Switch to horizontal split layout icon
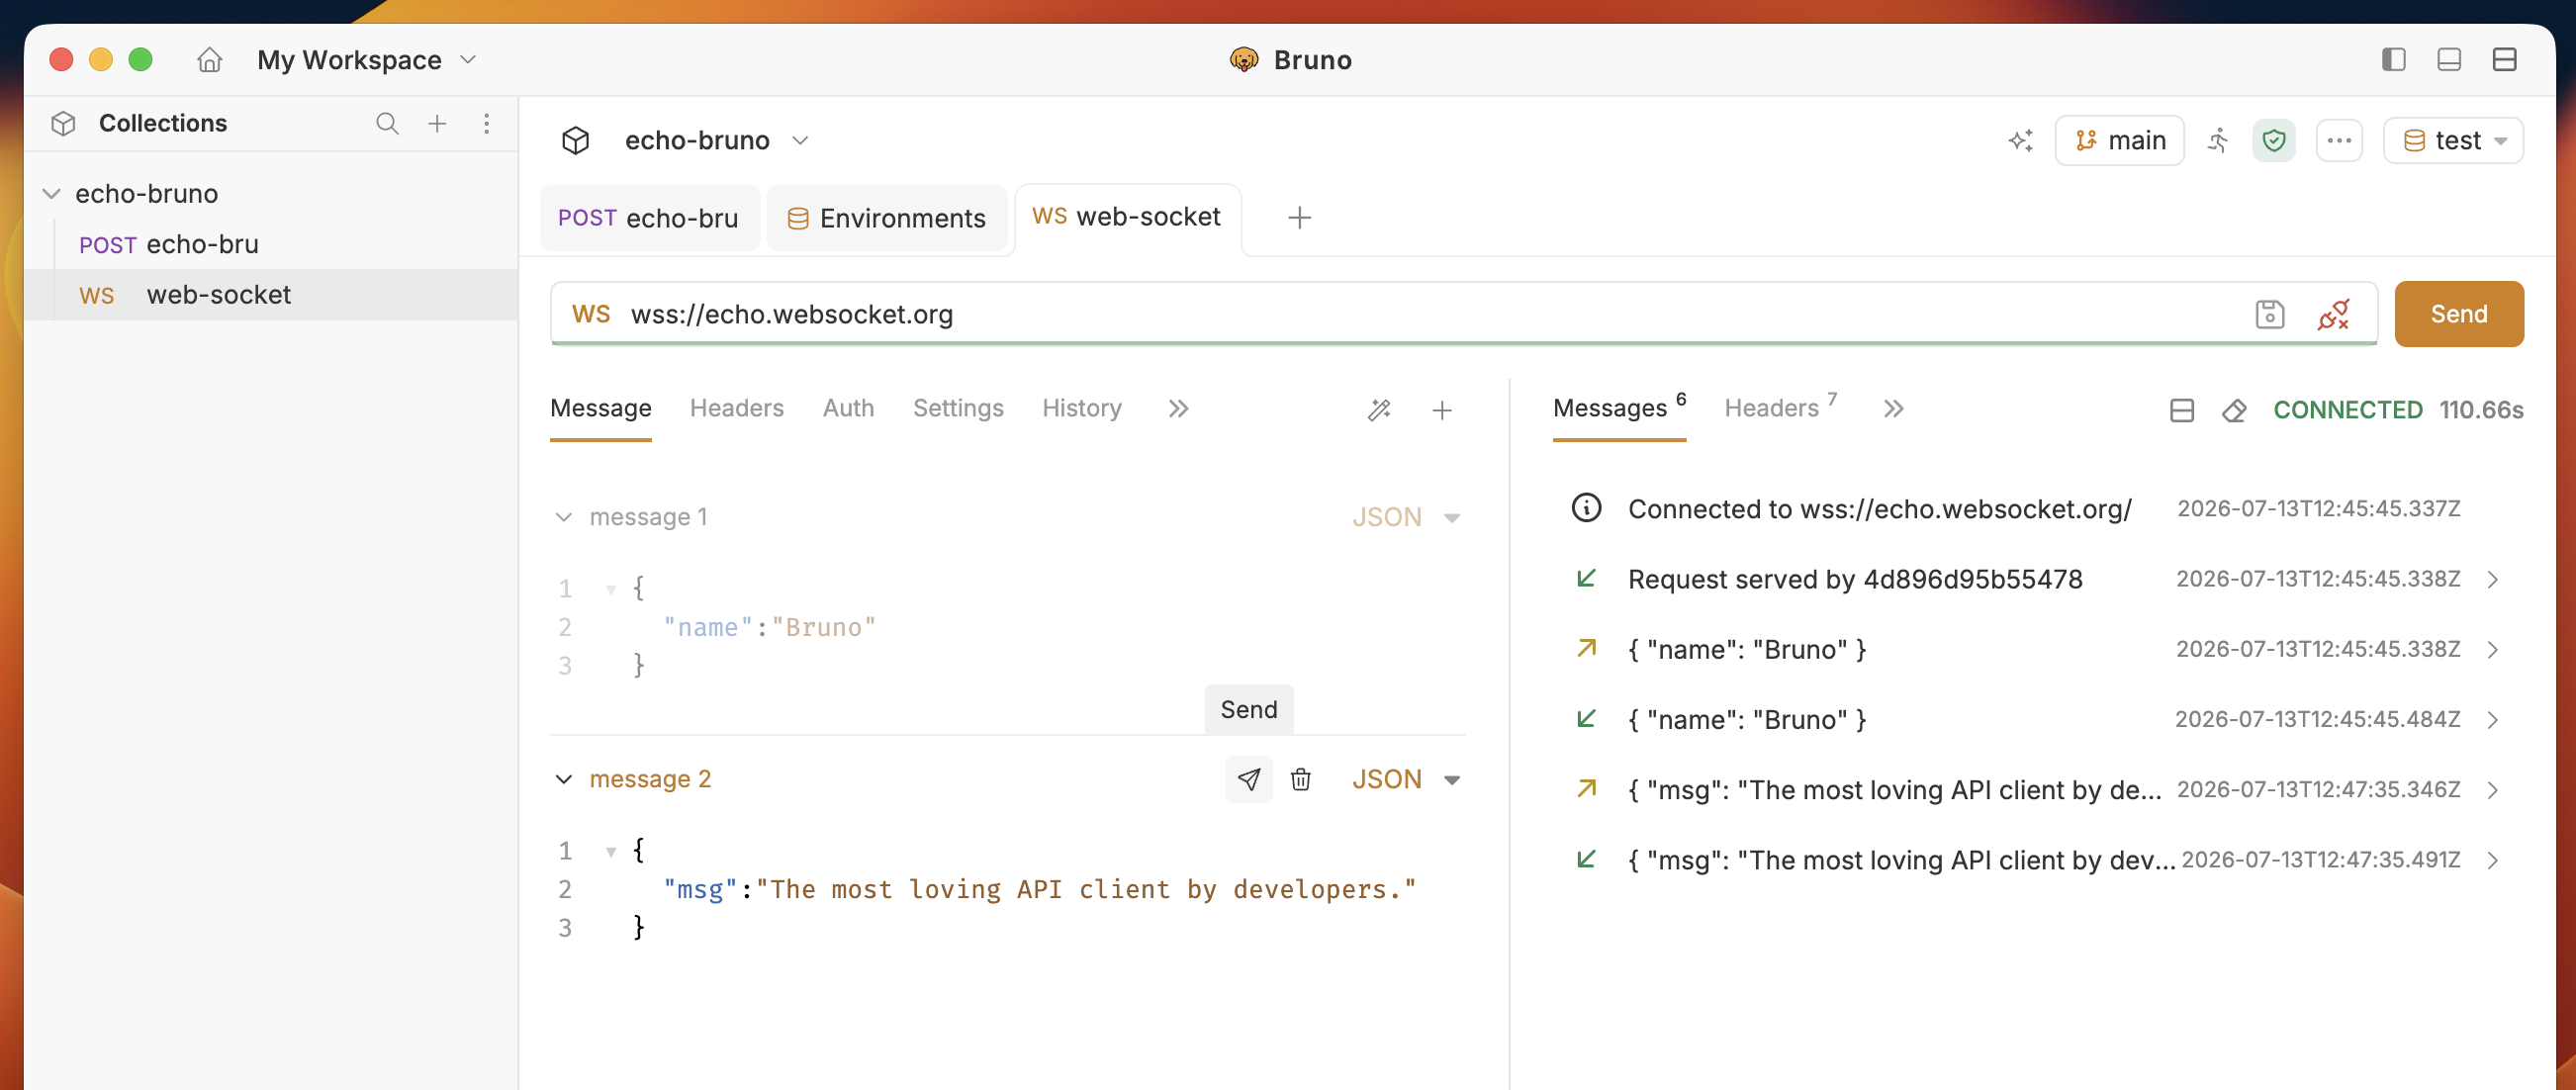The image size is (2576, 1090). click(x=2504, y=60)
